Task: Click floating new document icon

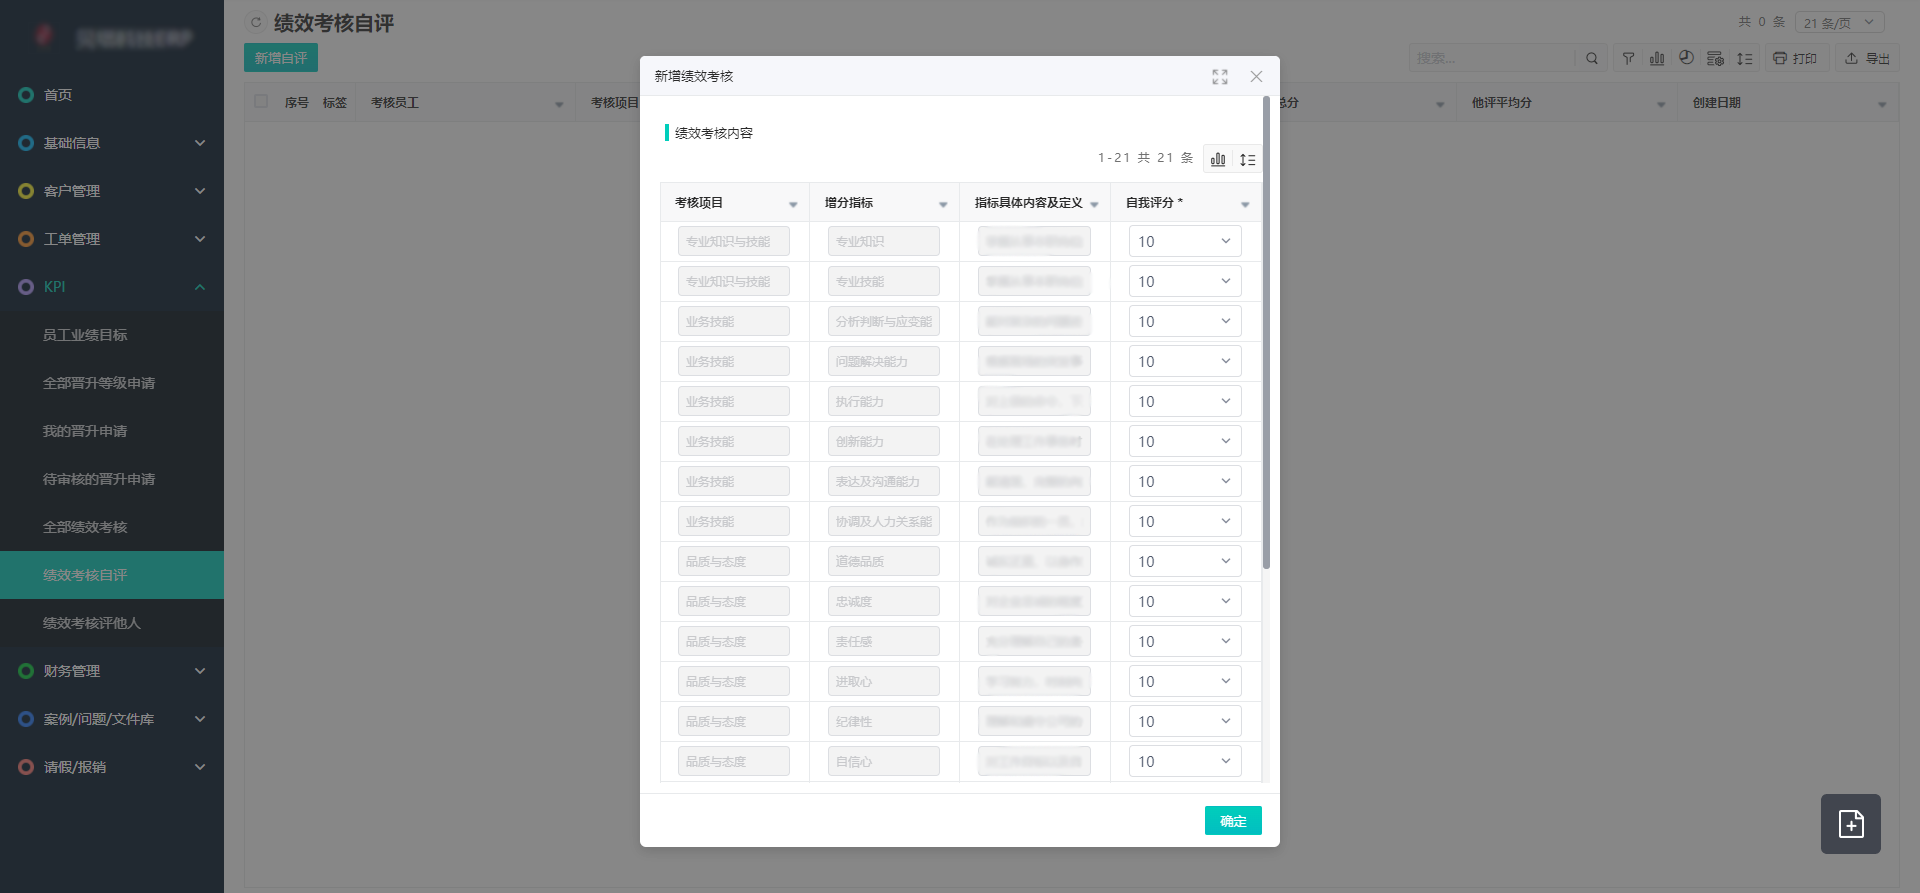Action: pyautogui.click(x=1851, y=824)
